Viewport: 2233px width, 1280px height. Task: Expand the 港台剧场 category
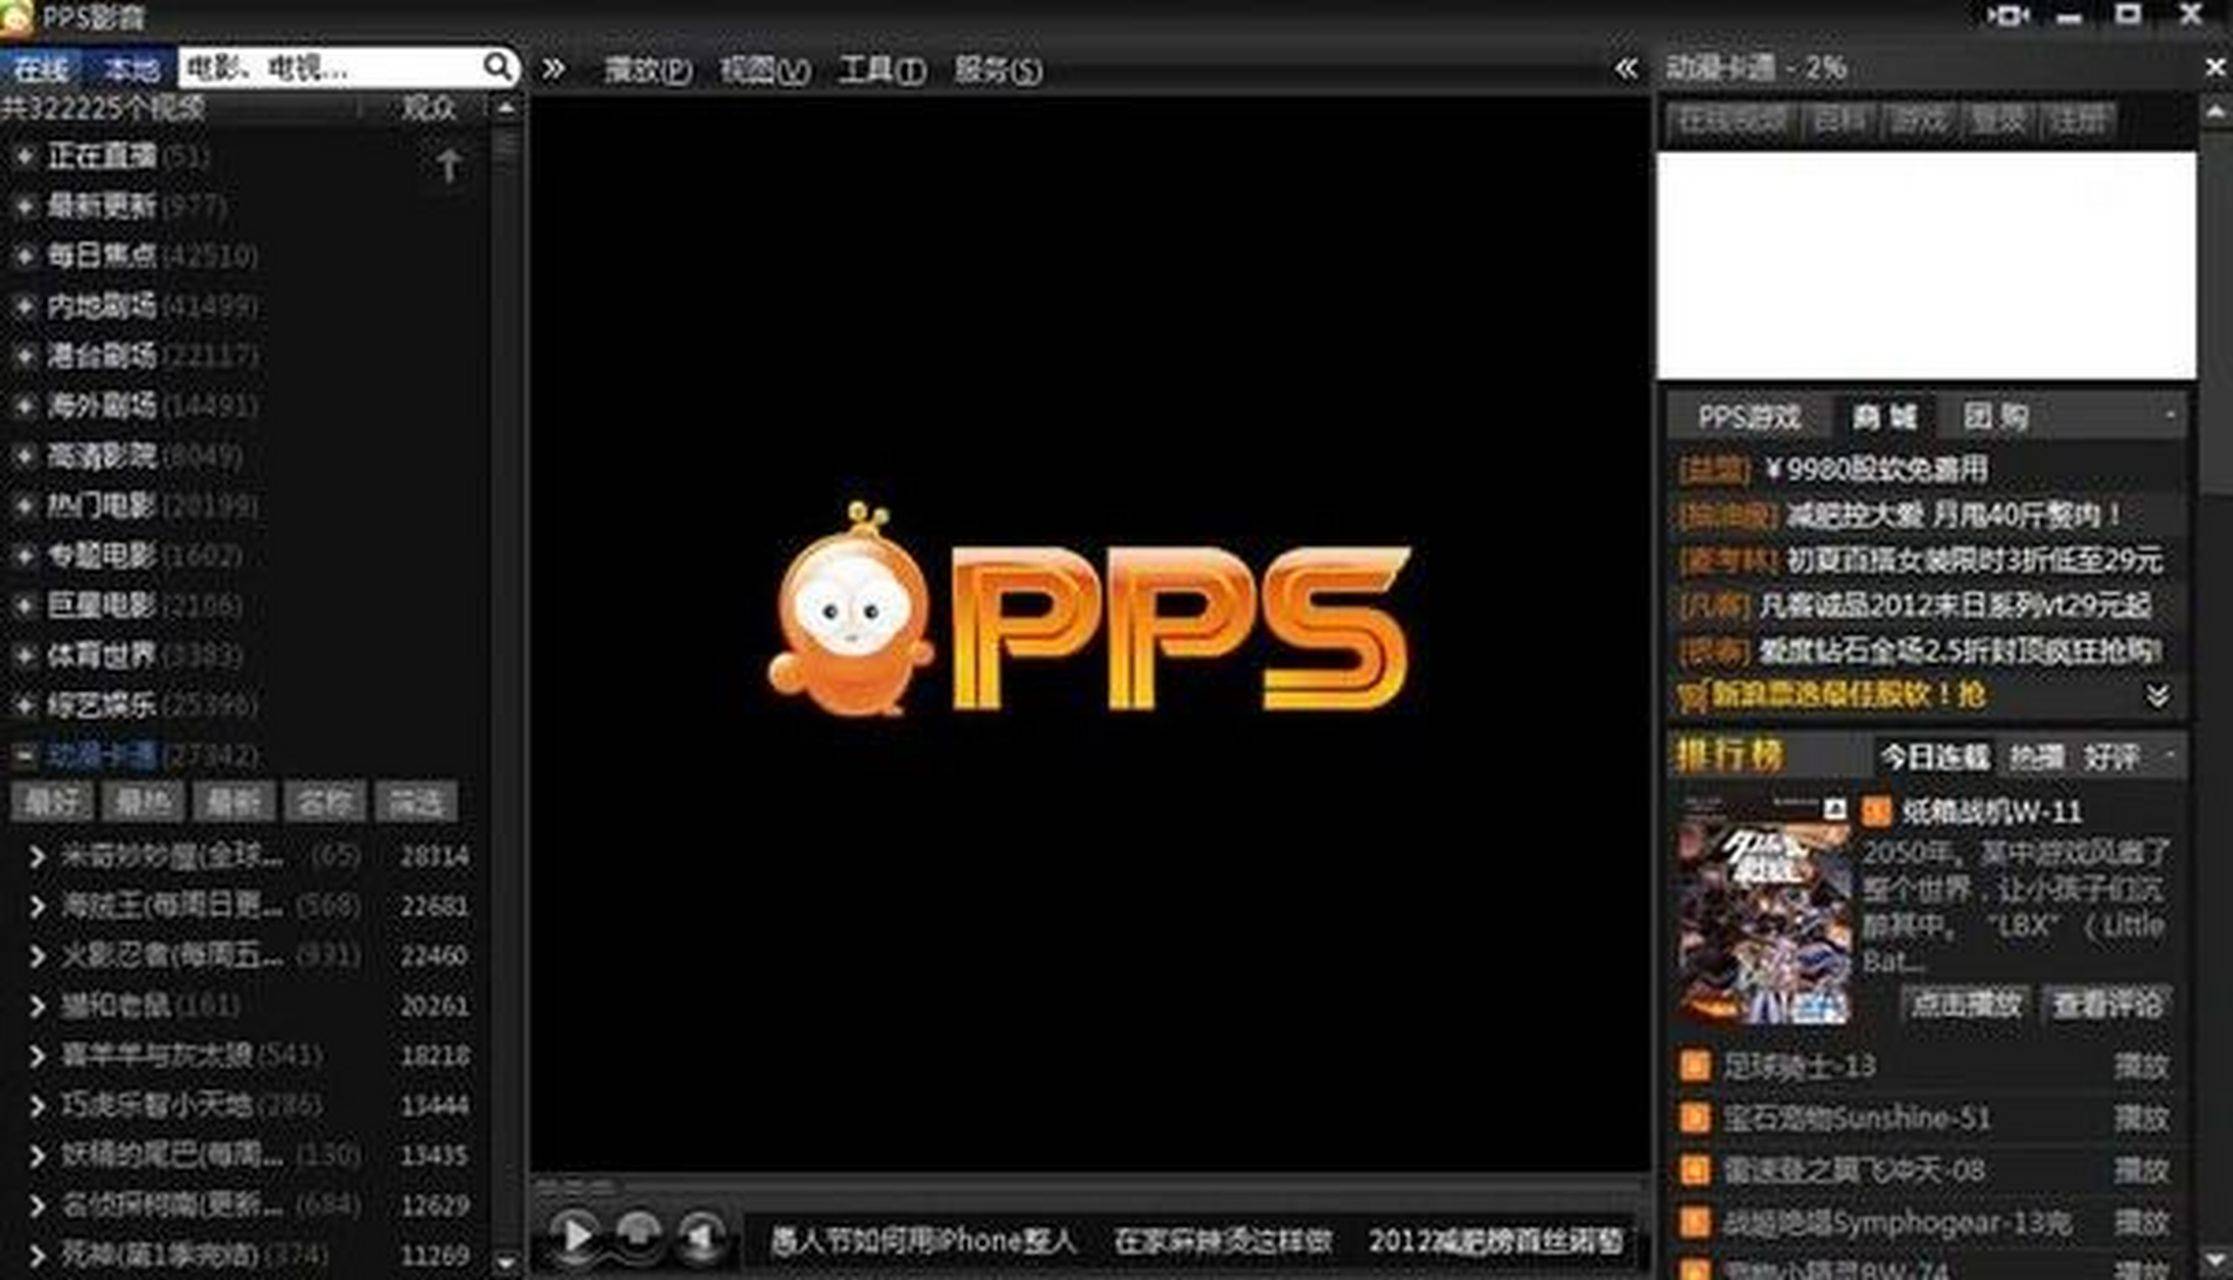tap(24, 356)
